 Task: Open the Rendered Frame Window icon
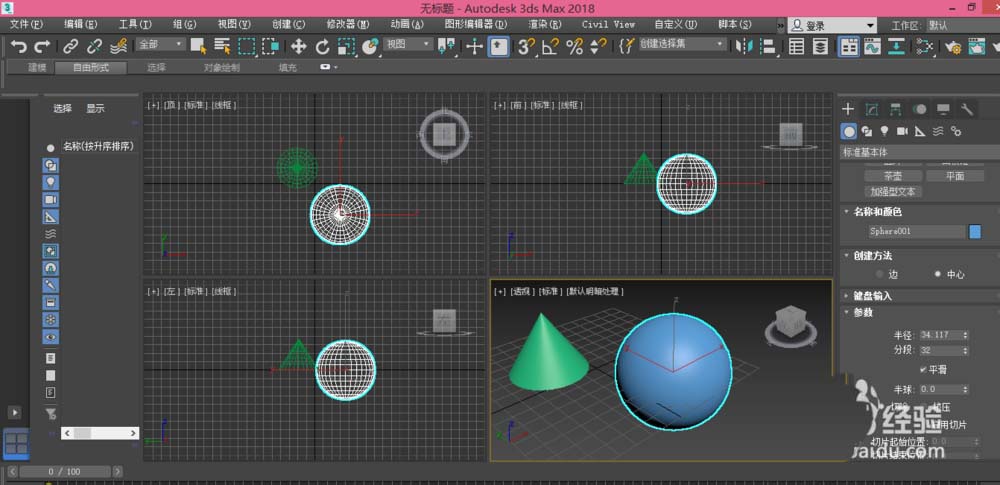(976, 46)
